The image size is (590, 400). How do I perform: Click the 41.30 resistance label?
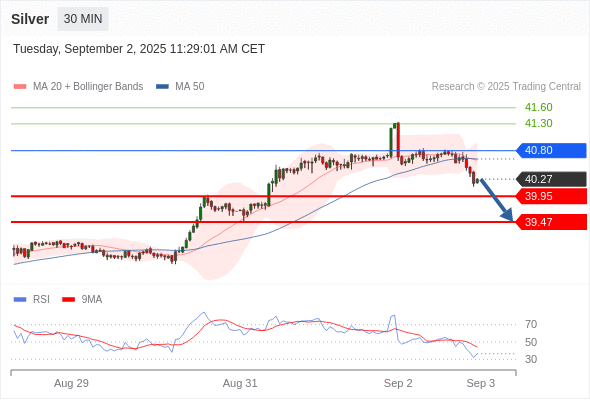[x=538, y=123]
